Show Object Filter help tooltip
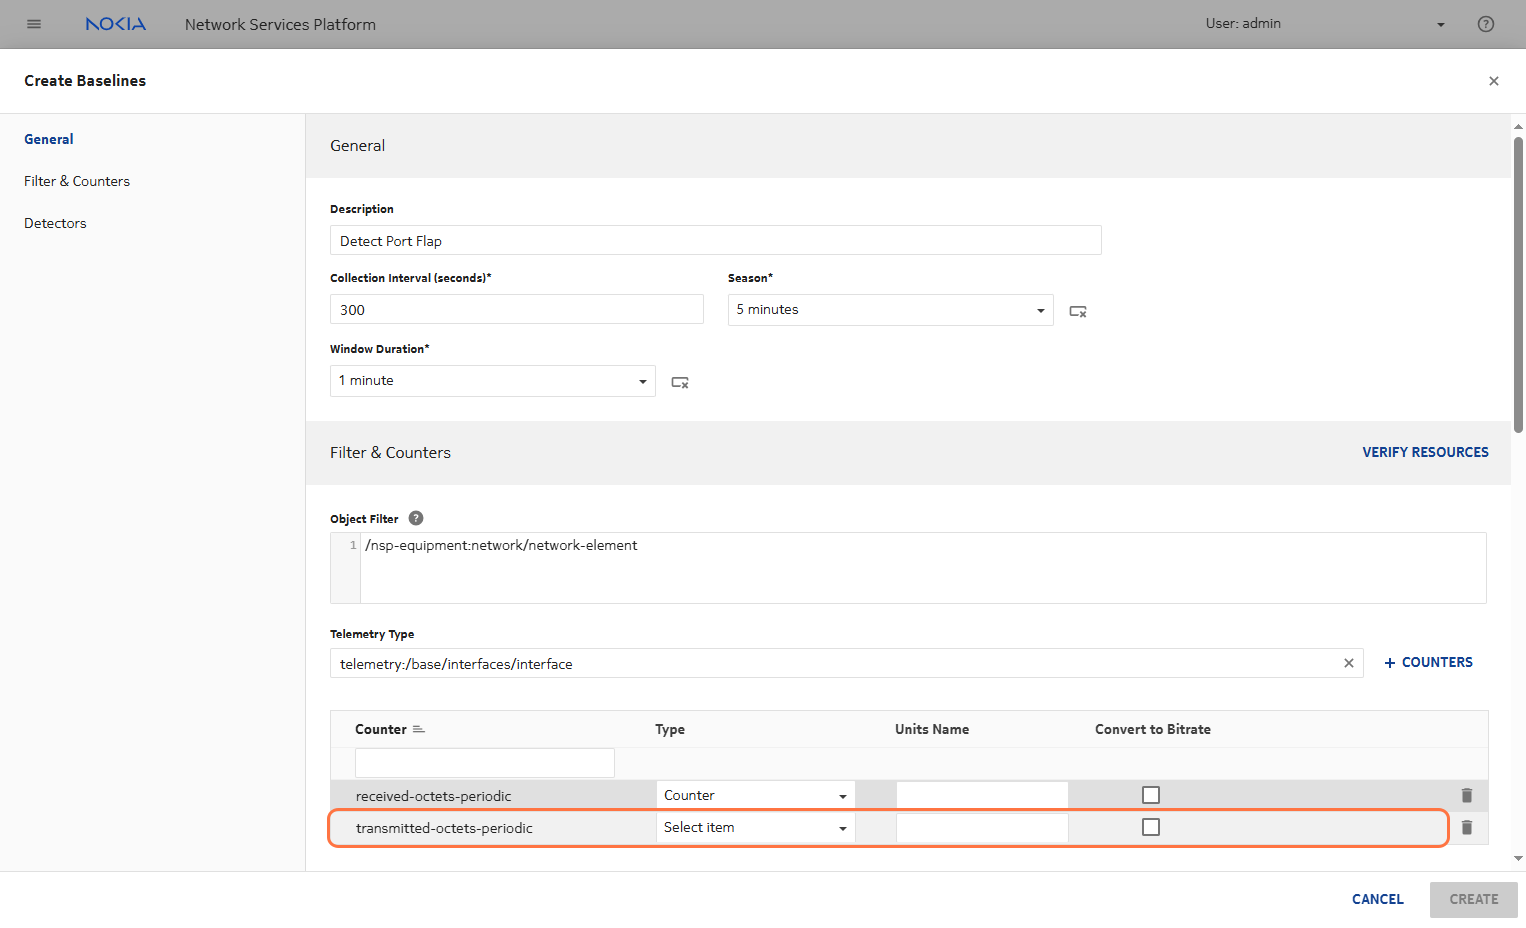Screen dimensions: 1526x928 pyautogui.click(x=416, y=518)
